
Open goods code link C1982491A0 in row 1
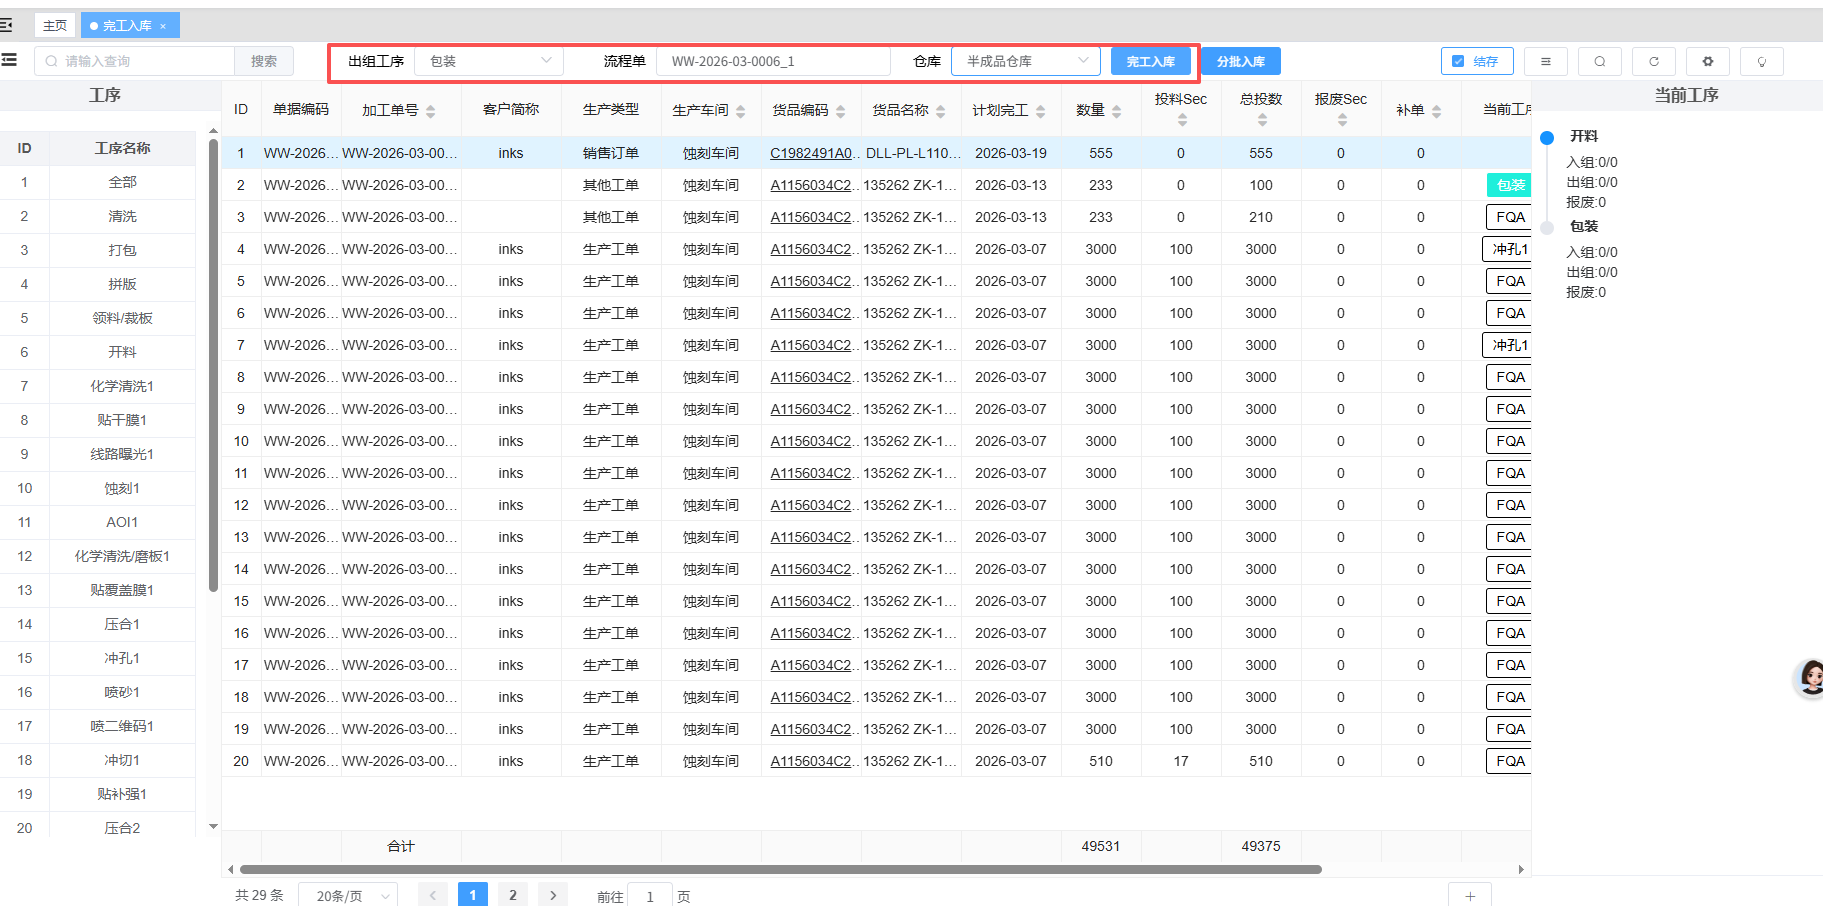pos(811,153)
